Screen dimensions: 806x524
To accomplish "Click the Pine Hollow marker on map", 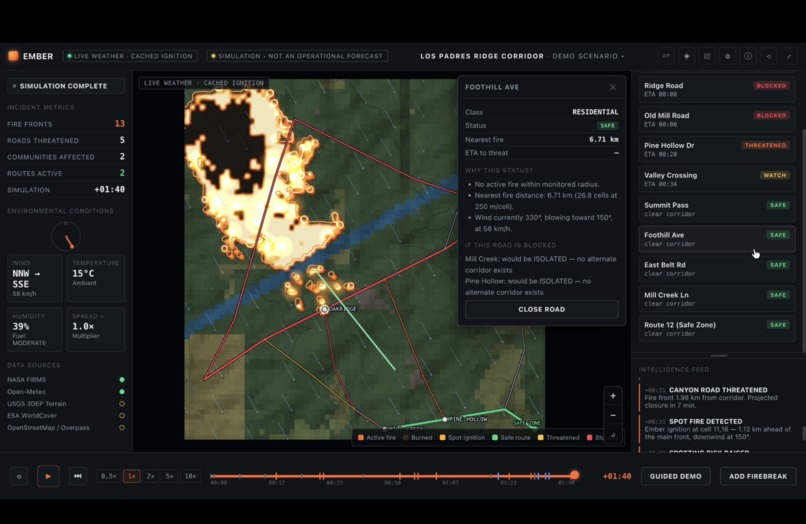I will point(445,419).
